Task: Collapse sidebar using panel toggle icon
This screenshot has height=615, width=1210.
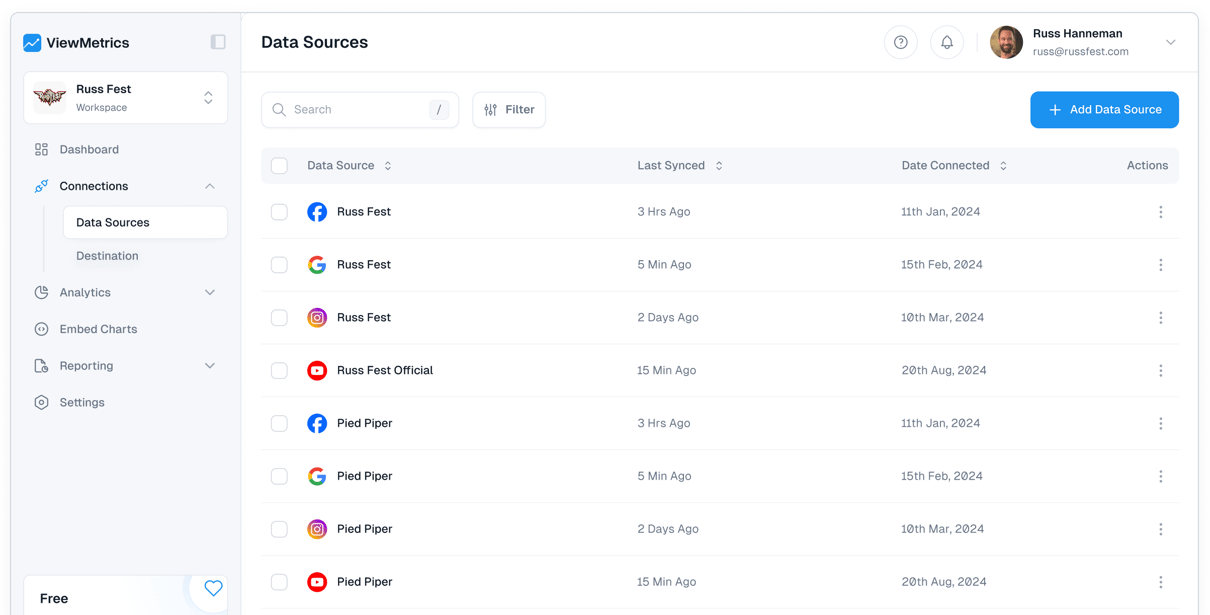Action: tap(217, 42)
